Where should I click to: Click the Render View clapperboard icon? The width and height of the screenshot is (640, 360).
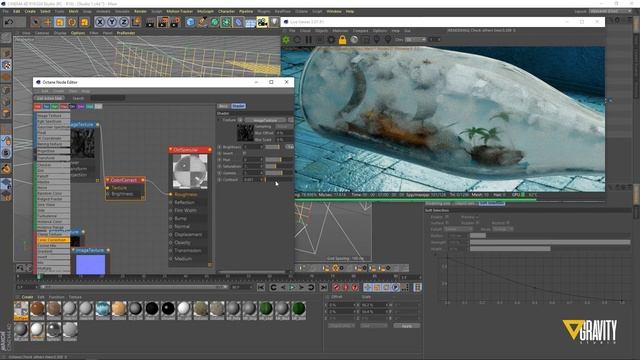pos(150,22)
